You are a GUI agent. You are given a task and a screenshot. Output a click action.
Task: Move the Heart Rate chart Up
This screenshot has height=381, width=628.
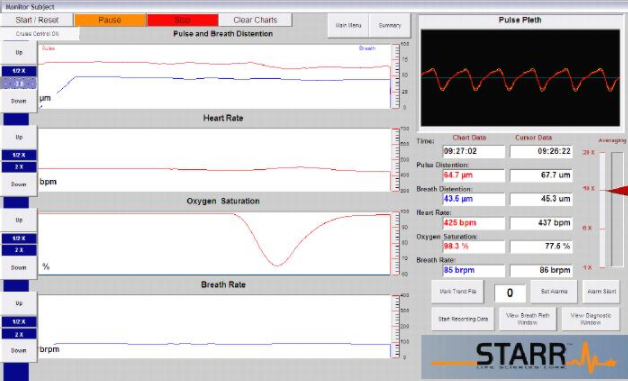19,137
